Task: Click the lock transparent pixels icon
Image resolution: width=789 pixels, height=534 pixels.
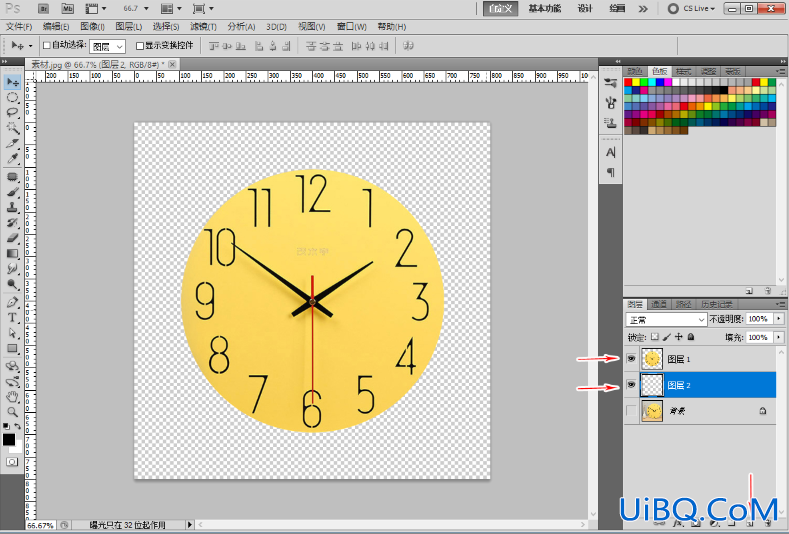Action: pos(655,337)
